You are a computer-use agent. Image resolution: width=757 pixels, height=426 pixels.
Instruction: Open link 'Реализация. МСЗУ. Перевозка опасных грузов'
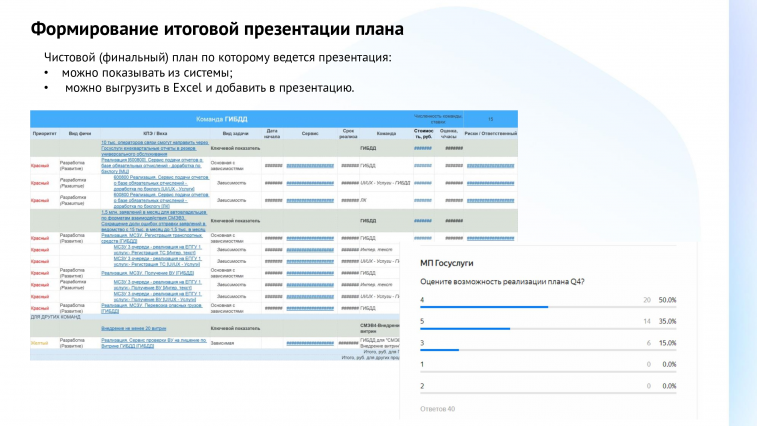click(152, 308)
